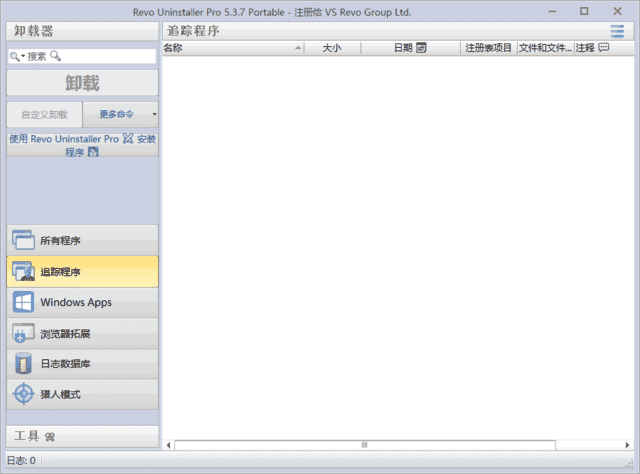Sort by 名称 column header
Viewport: 640px width, 474px height.
point(233,48)
